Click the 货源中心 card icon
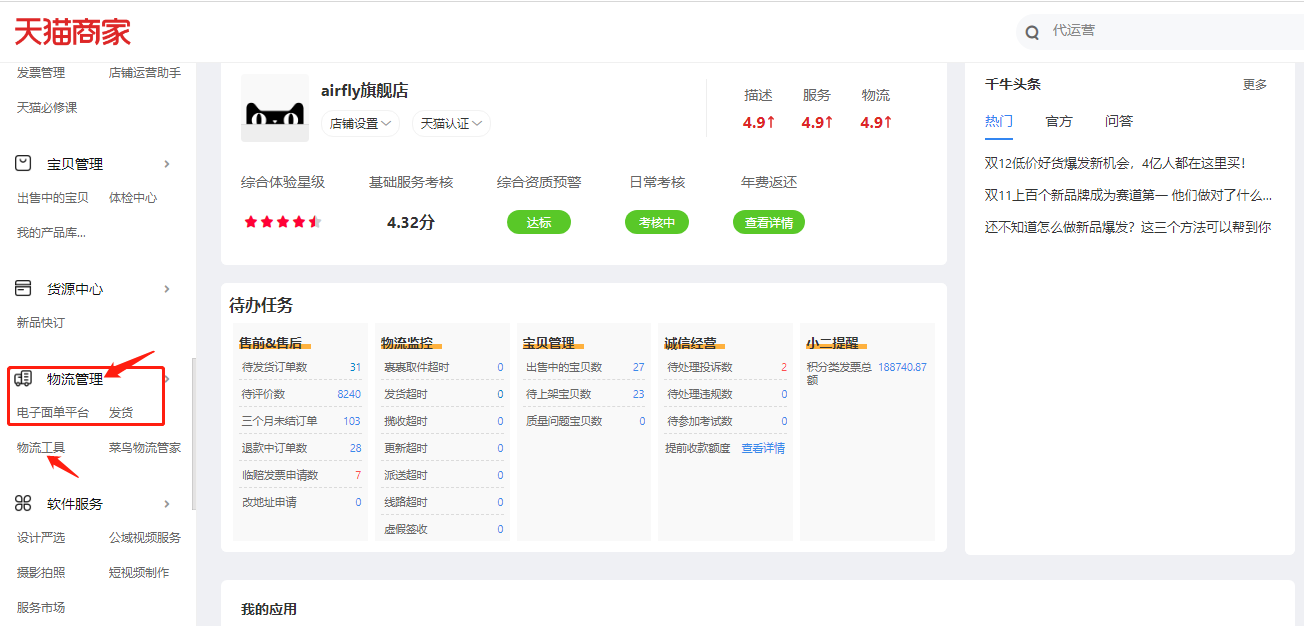 click(23, 288)
